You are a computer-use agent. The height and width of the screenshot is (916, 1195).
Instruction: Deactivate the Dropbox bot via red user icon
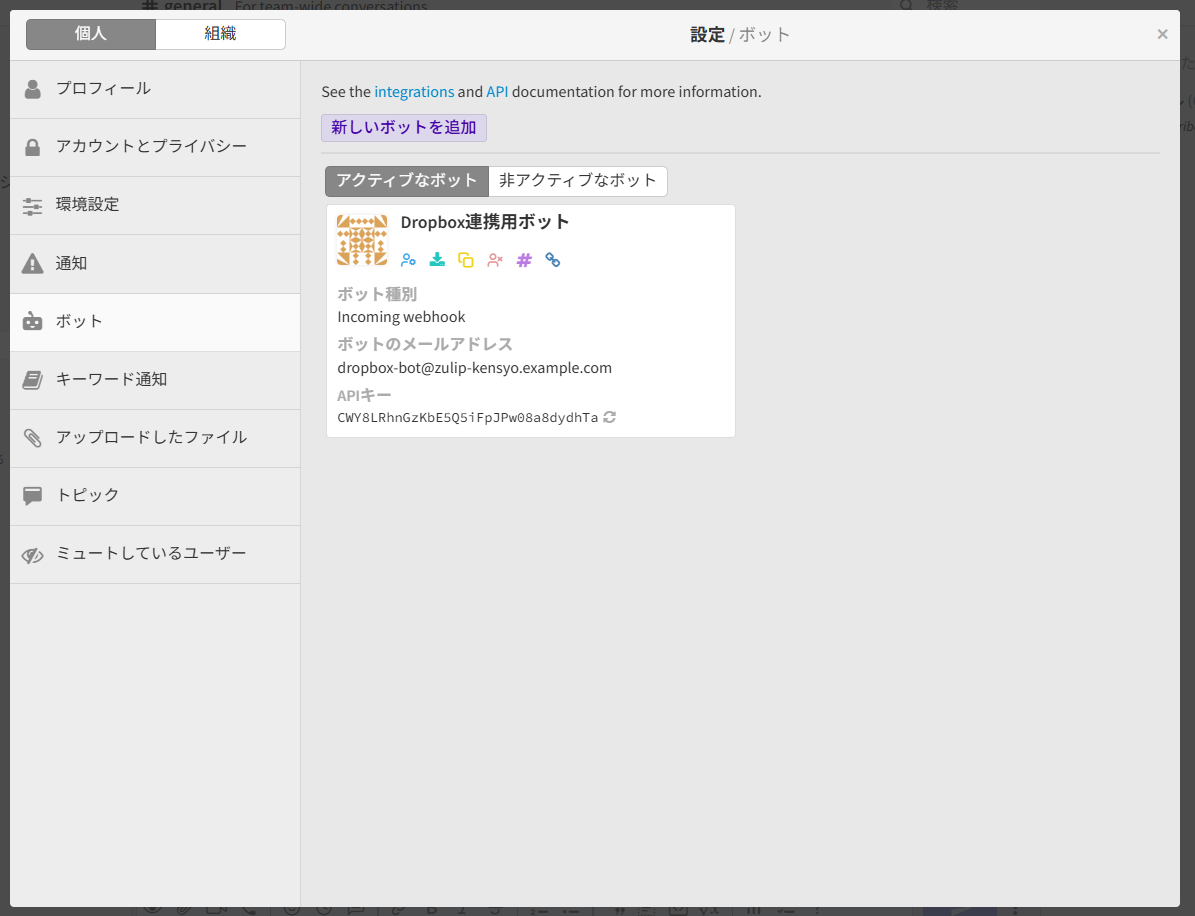(x=495, y=260)
